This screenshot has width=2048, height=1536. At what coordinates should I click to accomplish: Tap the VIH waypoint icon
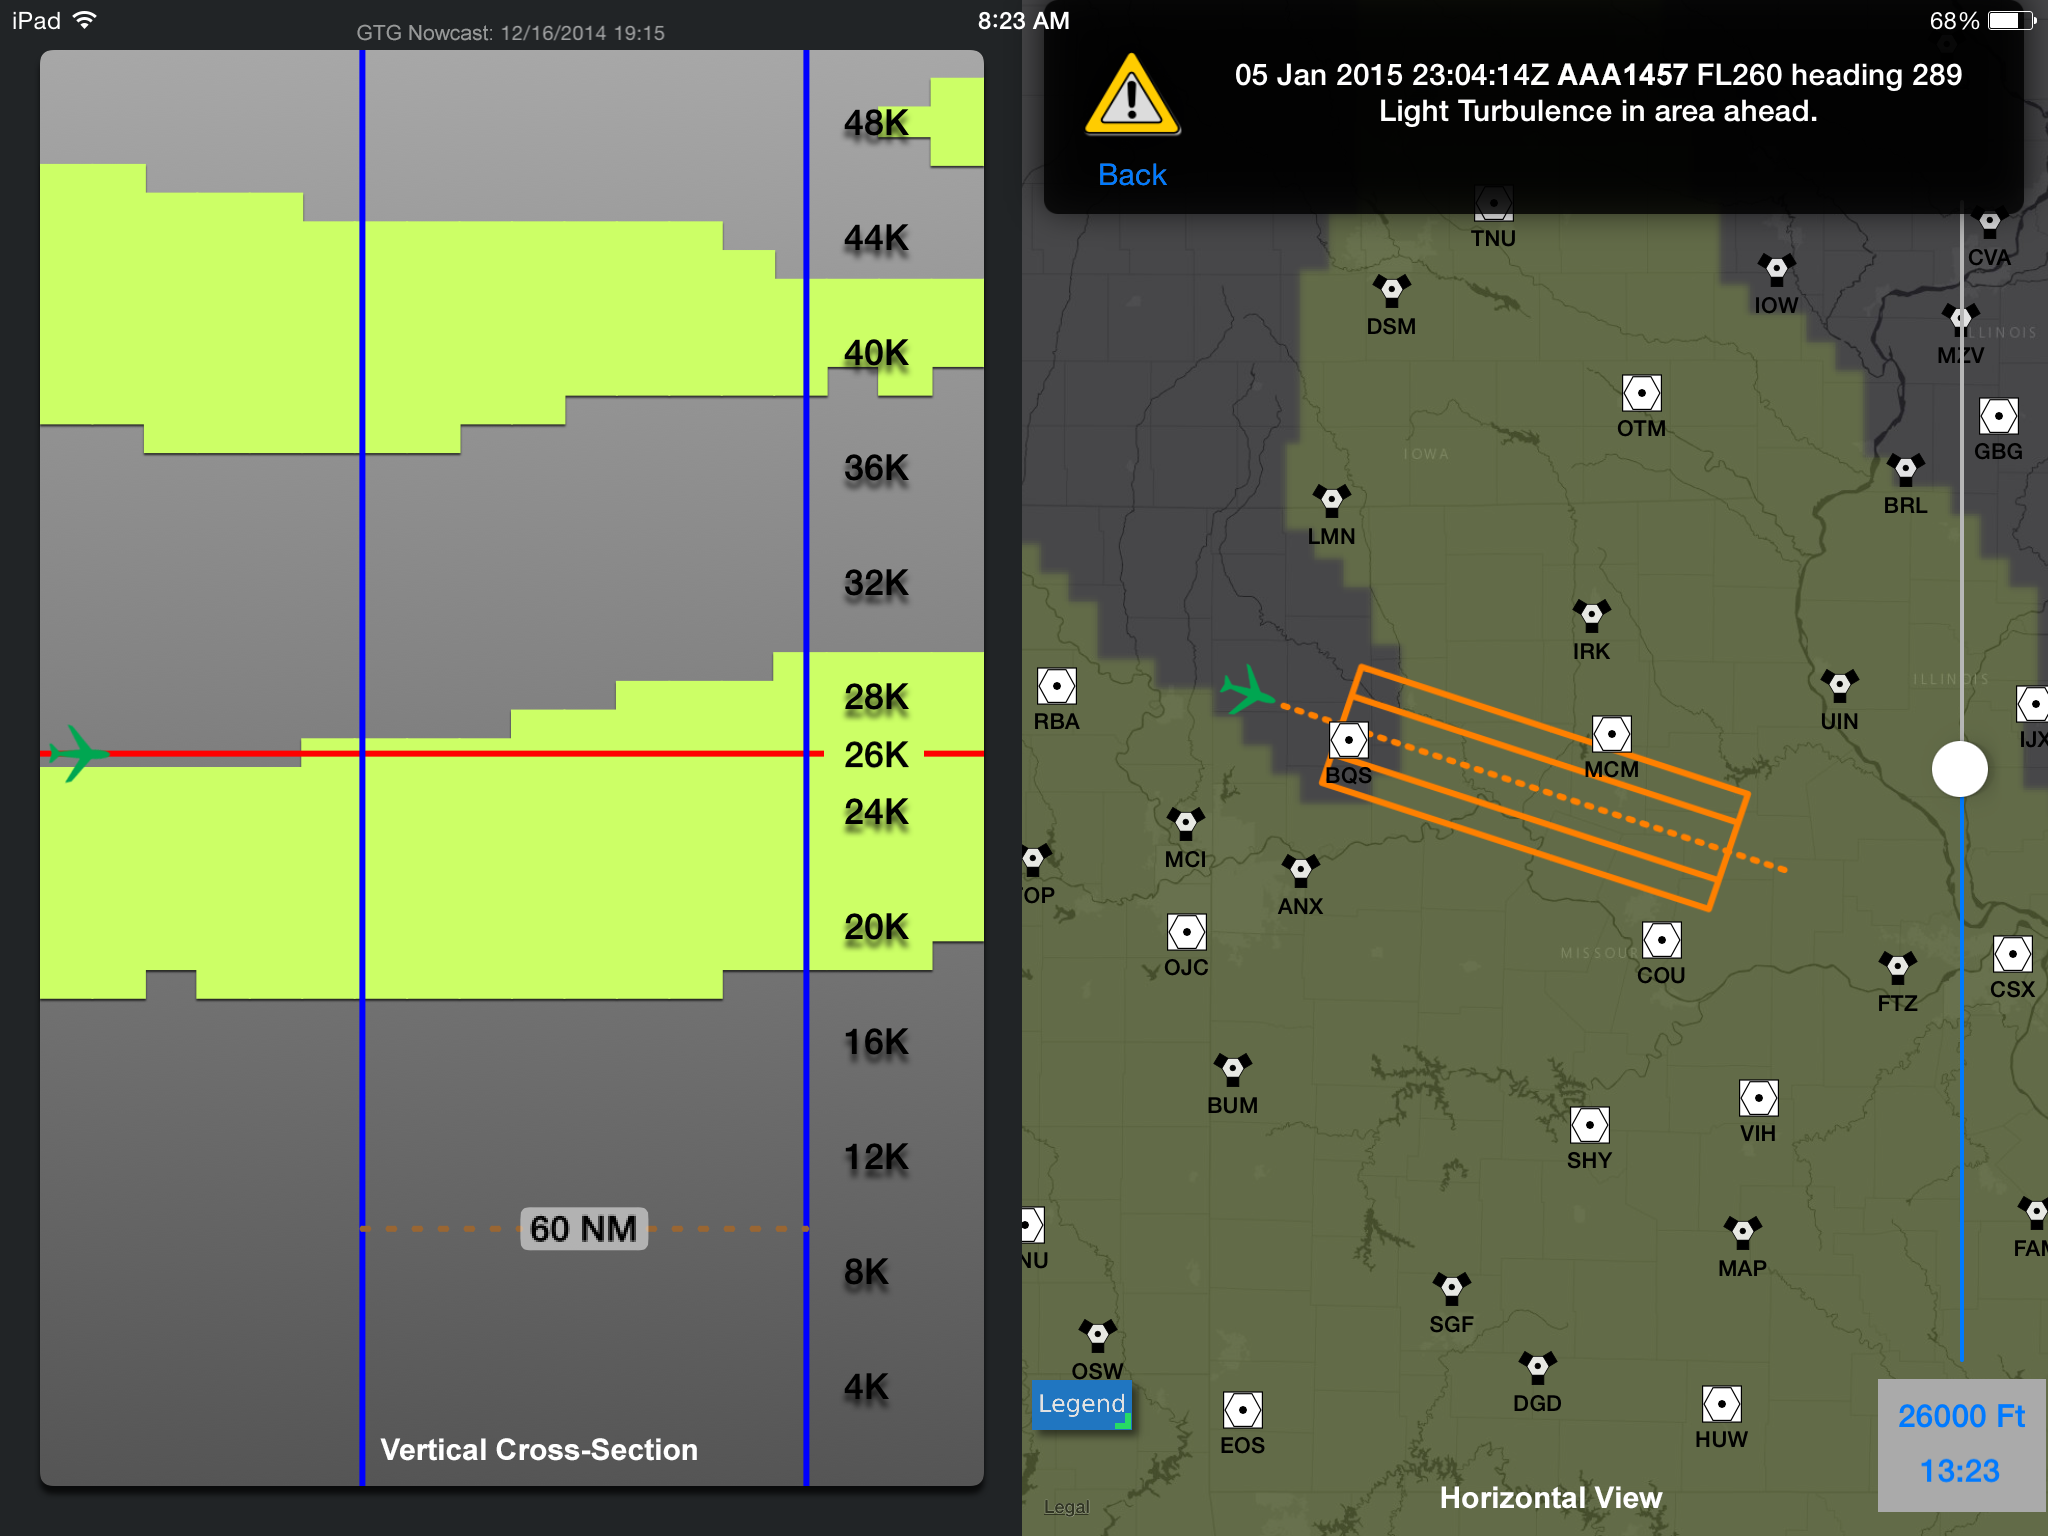click(x=1758, y=1098)
